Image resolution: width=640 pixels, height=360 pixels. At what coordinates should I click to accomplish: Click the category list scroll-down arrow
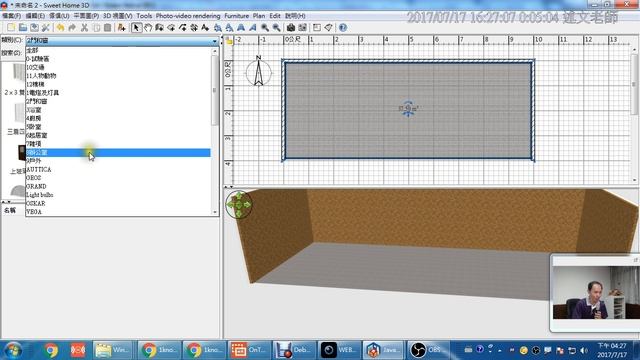[x=215, y=212]
